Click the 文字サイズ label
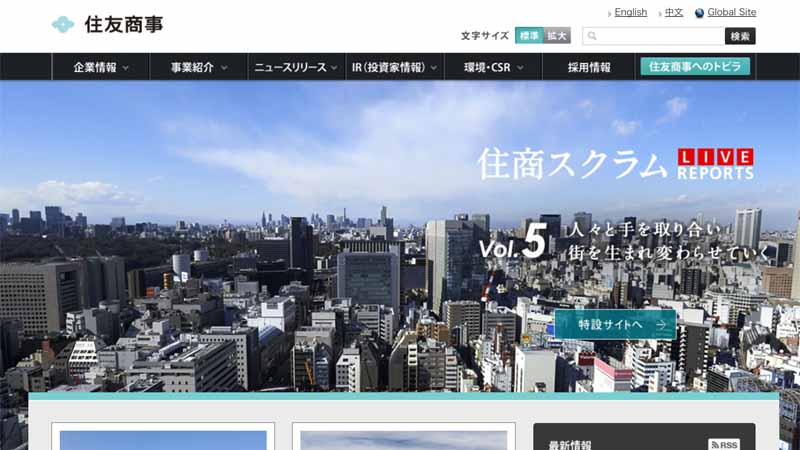 coord(485,36)
